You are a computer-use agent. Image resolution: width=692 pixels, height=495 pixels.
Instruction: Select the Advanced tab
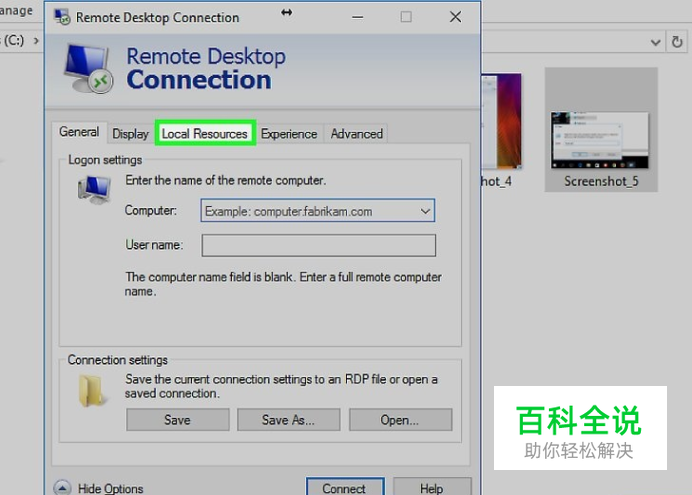pos(357,134)
